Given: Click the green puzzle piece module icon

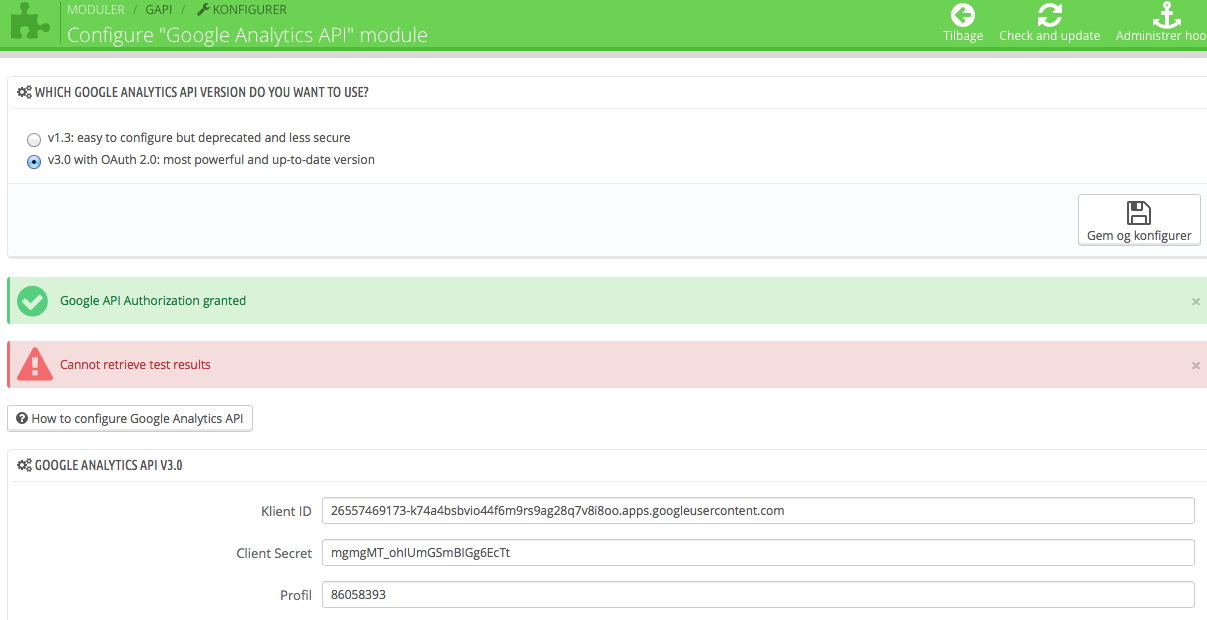Looking at the screenshot, I should tap(30, 22).
